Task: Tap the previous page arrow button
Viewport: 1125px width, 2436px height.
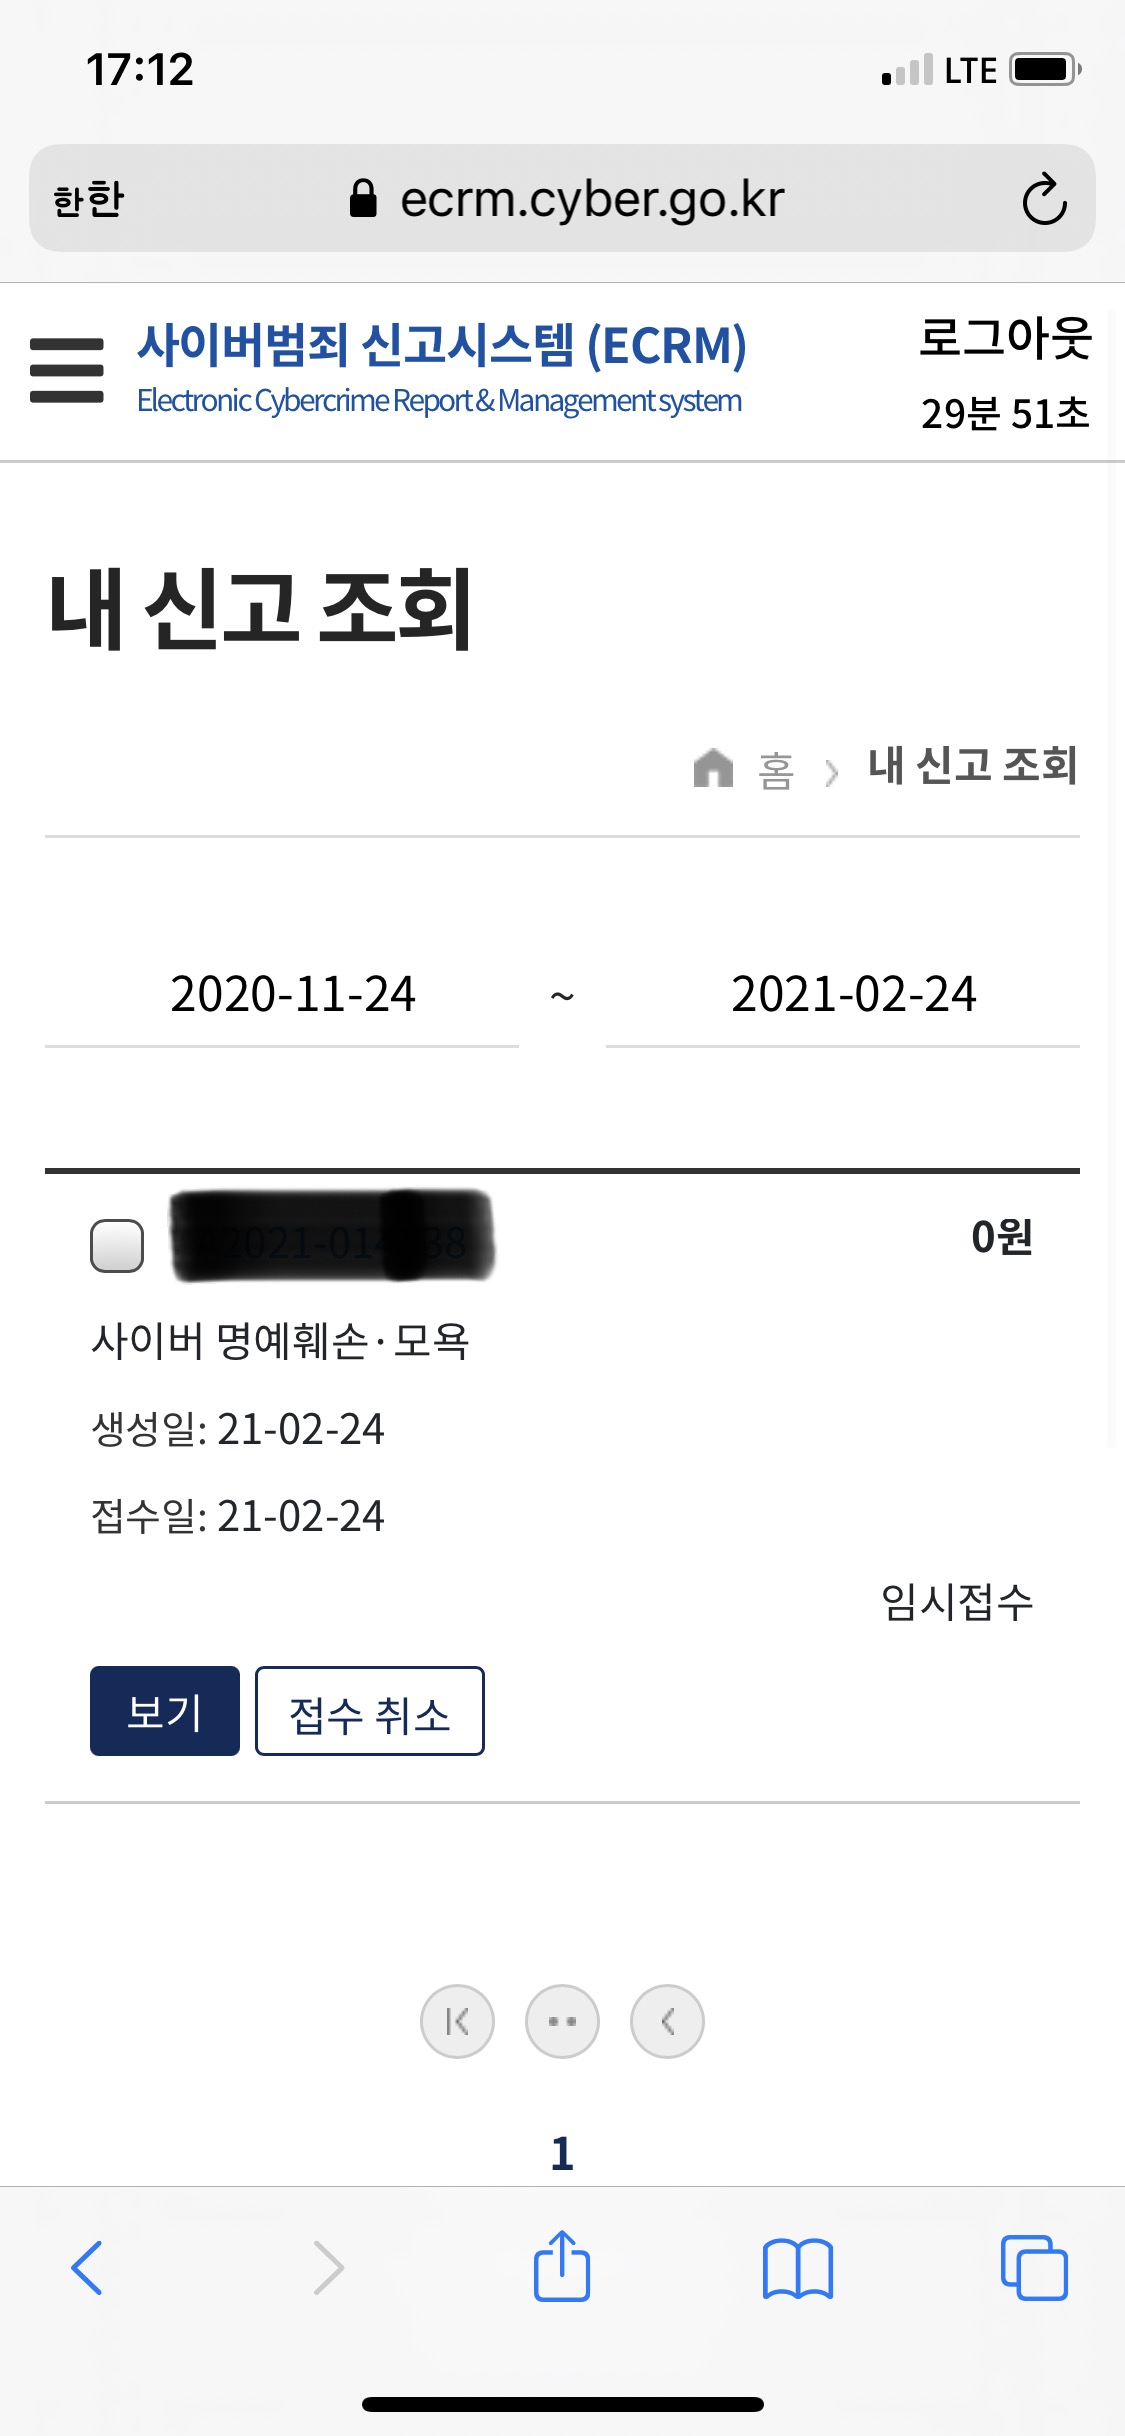Action: 667,2021
